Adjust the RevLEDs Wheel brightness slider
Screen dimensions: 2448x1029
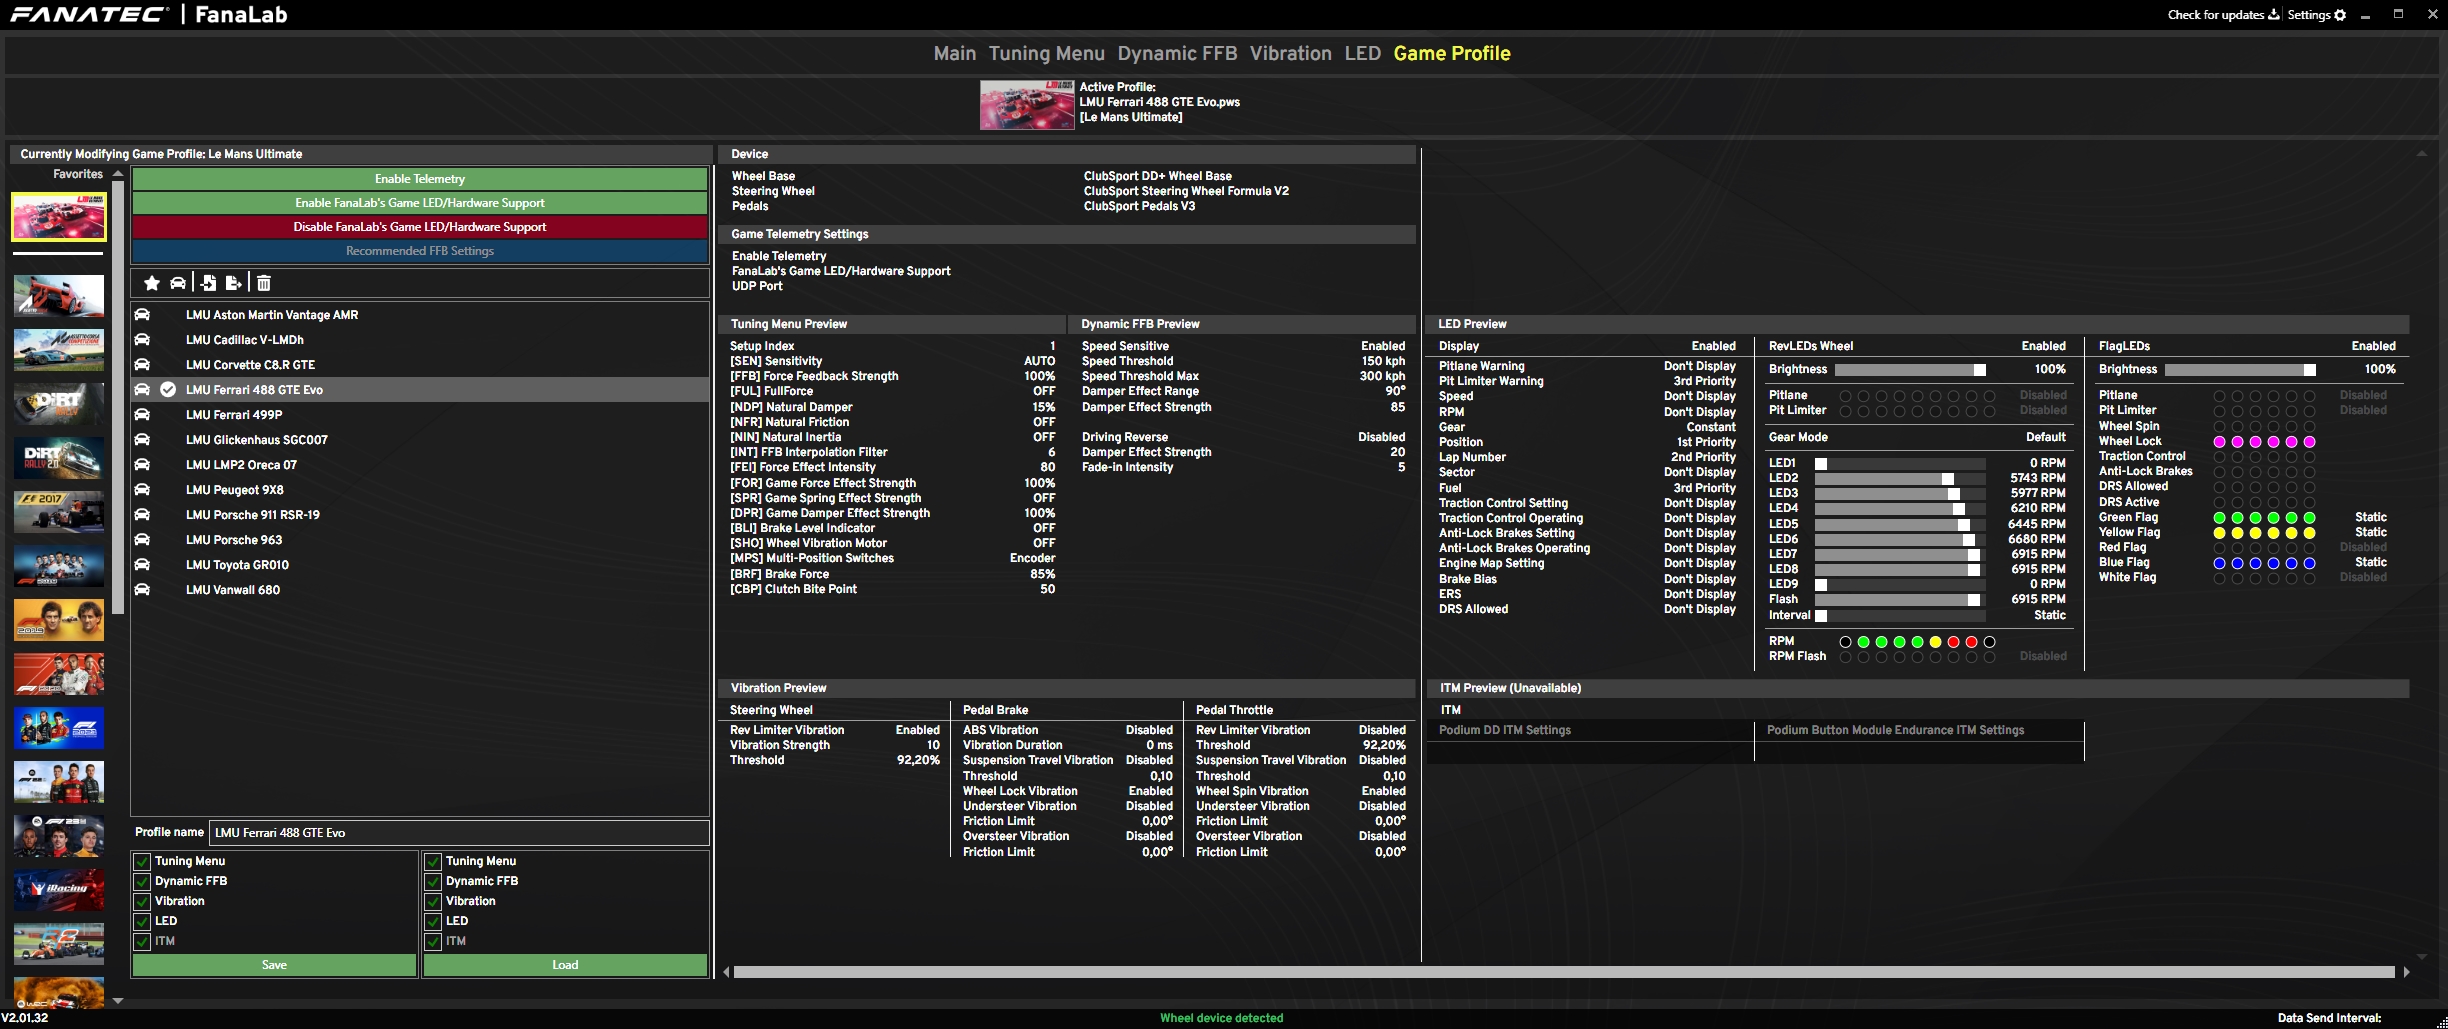coord(1978,370)
